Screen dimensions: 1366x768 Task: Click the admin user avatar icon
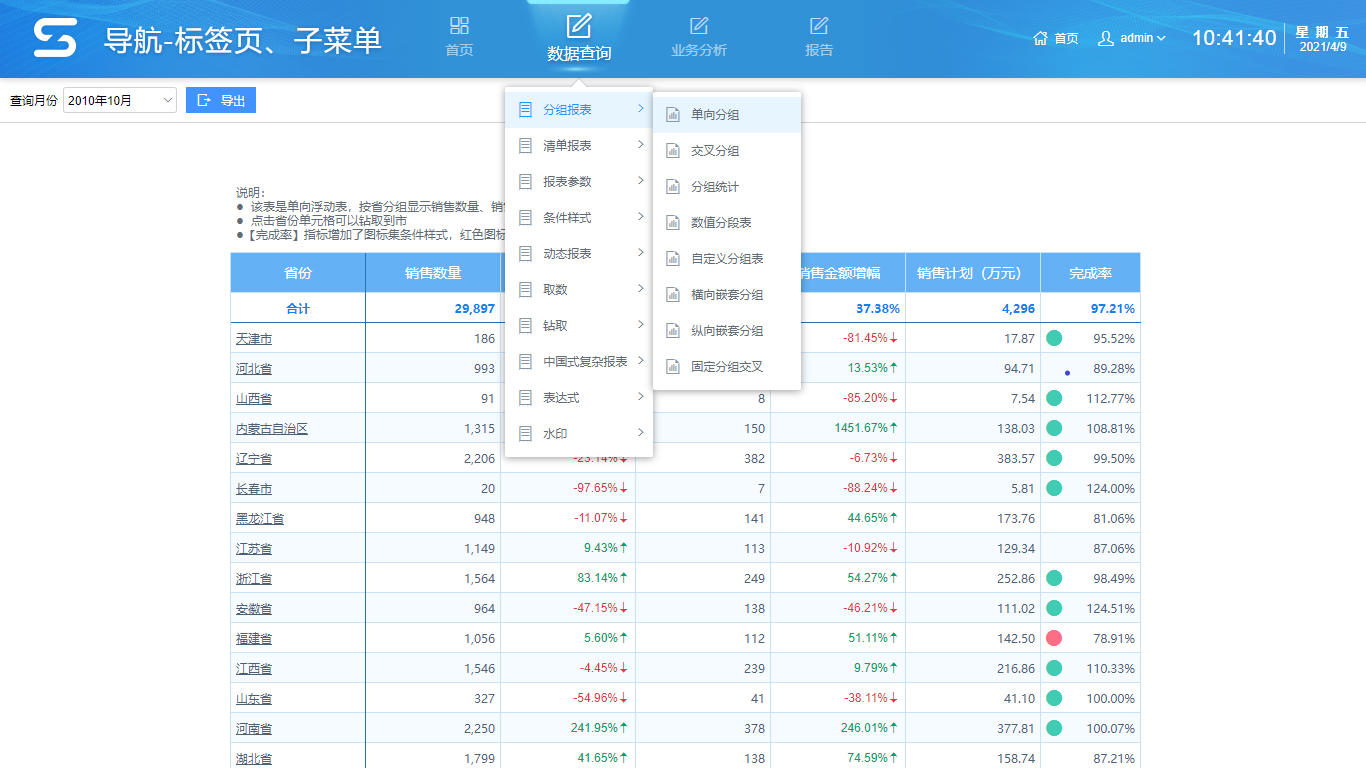(x=1106, y=38)
